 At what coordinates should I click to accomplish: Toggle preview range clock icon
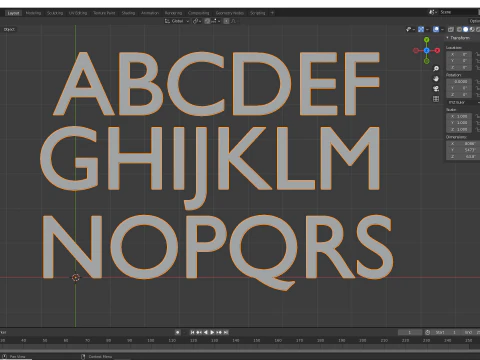(x=428, y=332)
